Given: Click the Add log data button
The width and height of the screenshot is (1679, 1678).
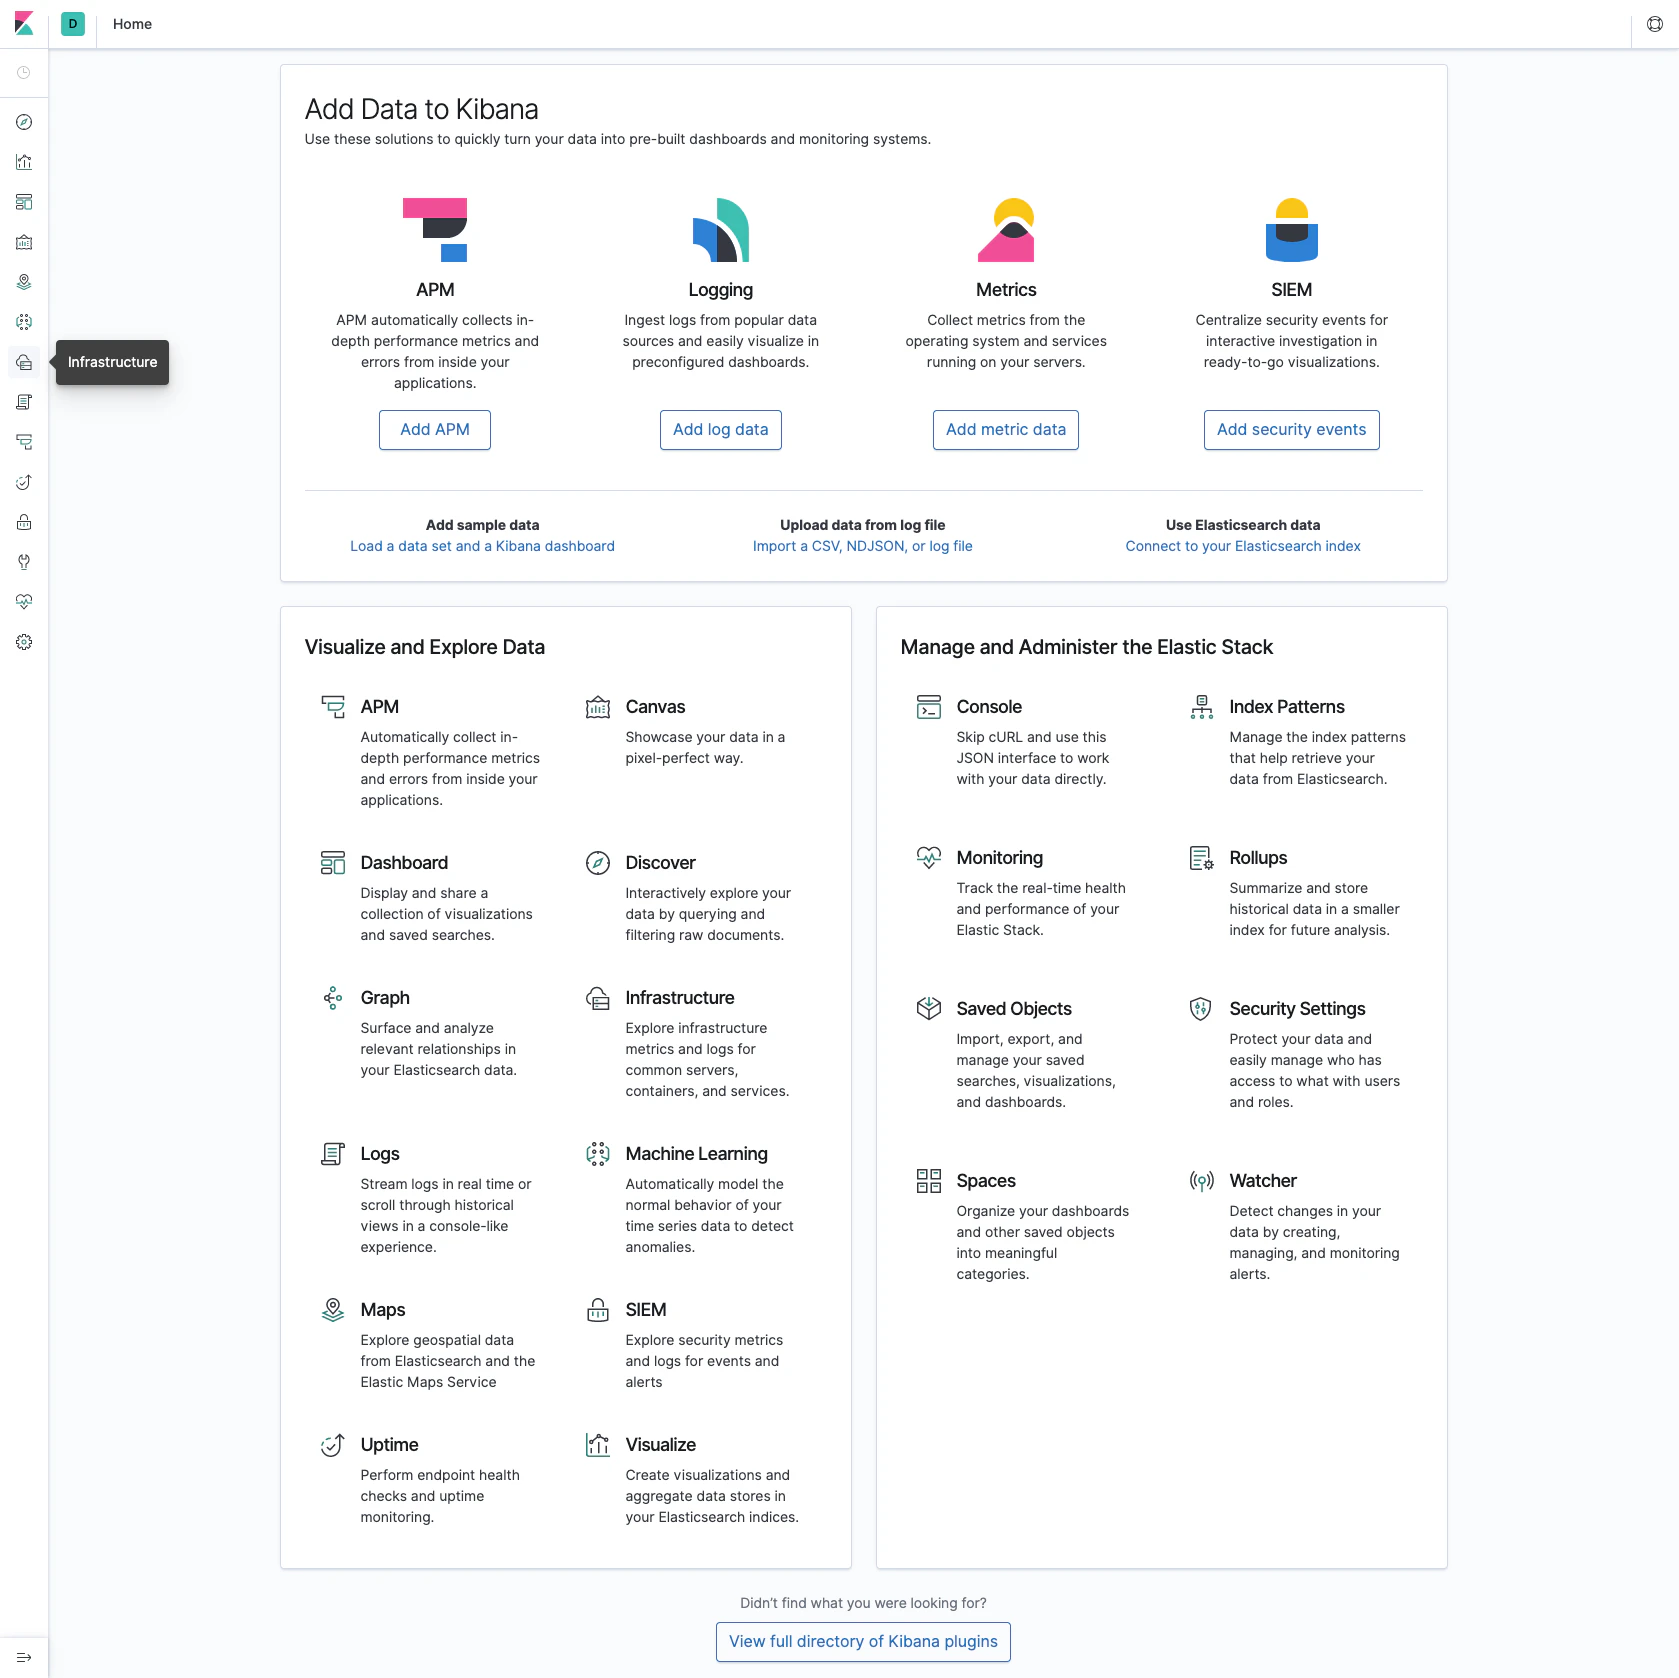Looking at the screenshot, I should (x=721, y=430).
